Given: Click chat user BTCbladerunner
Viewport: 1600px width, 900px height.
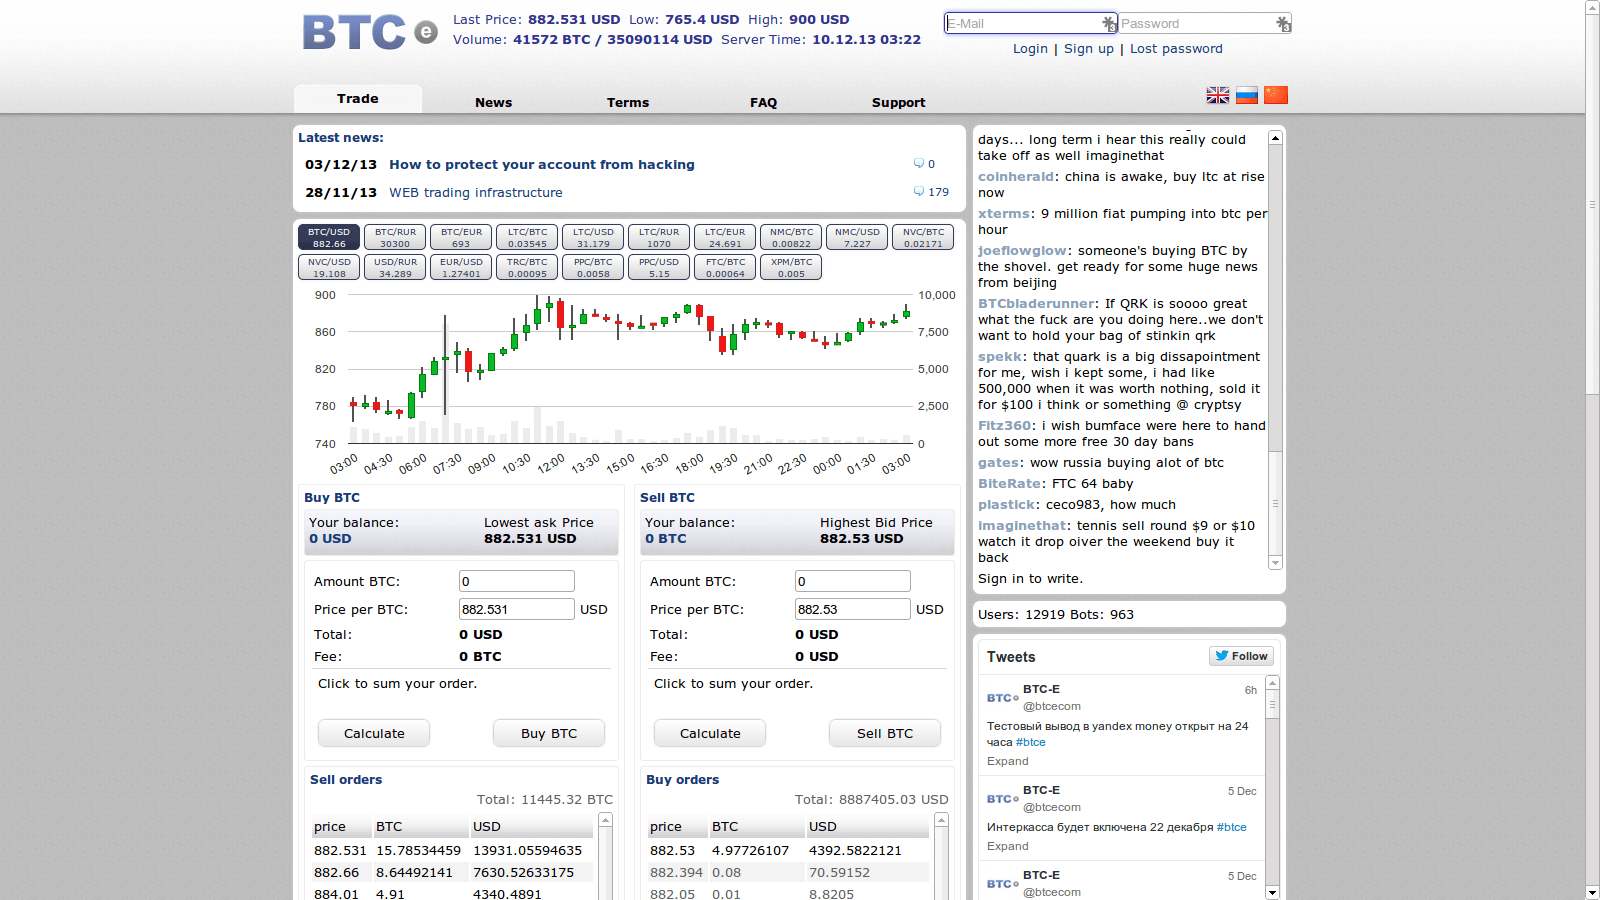Looking at the screenshot, I should (1036, 304).
